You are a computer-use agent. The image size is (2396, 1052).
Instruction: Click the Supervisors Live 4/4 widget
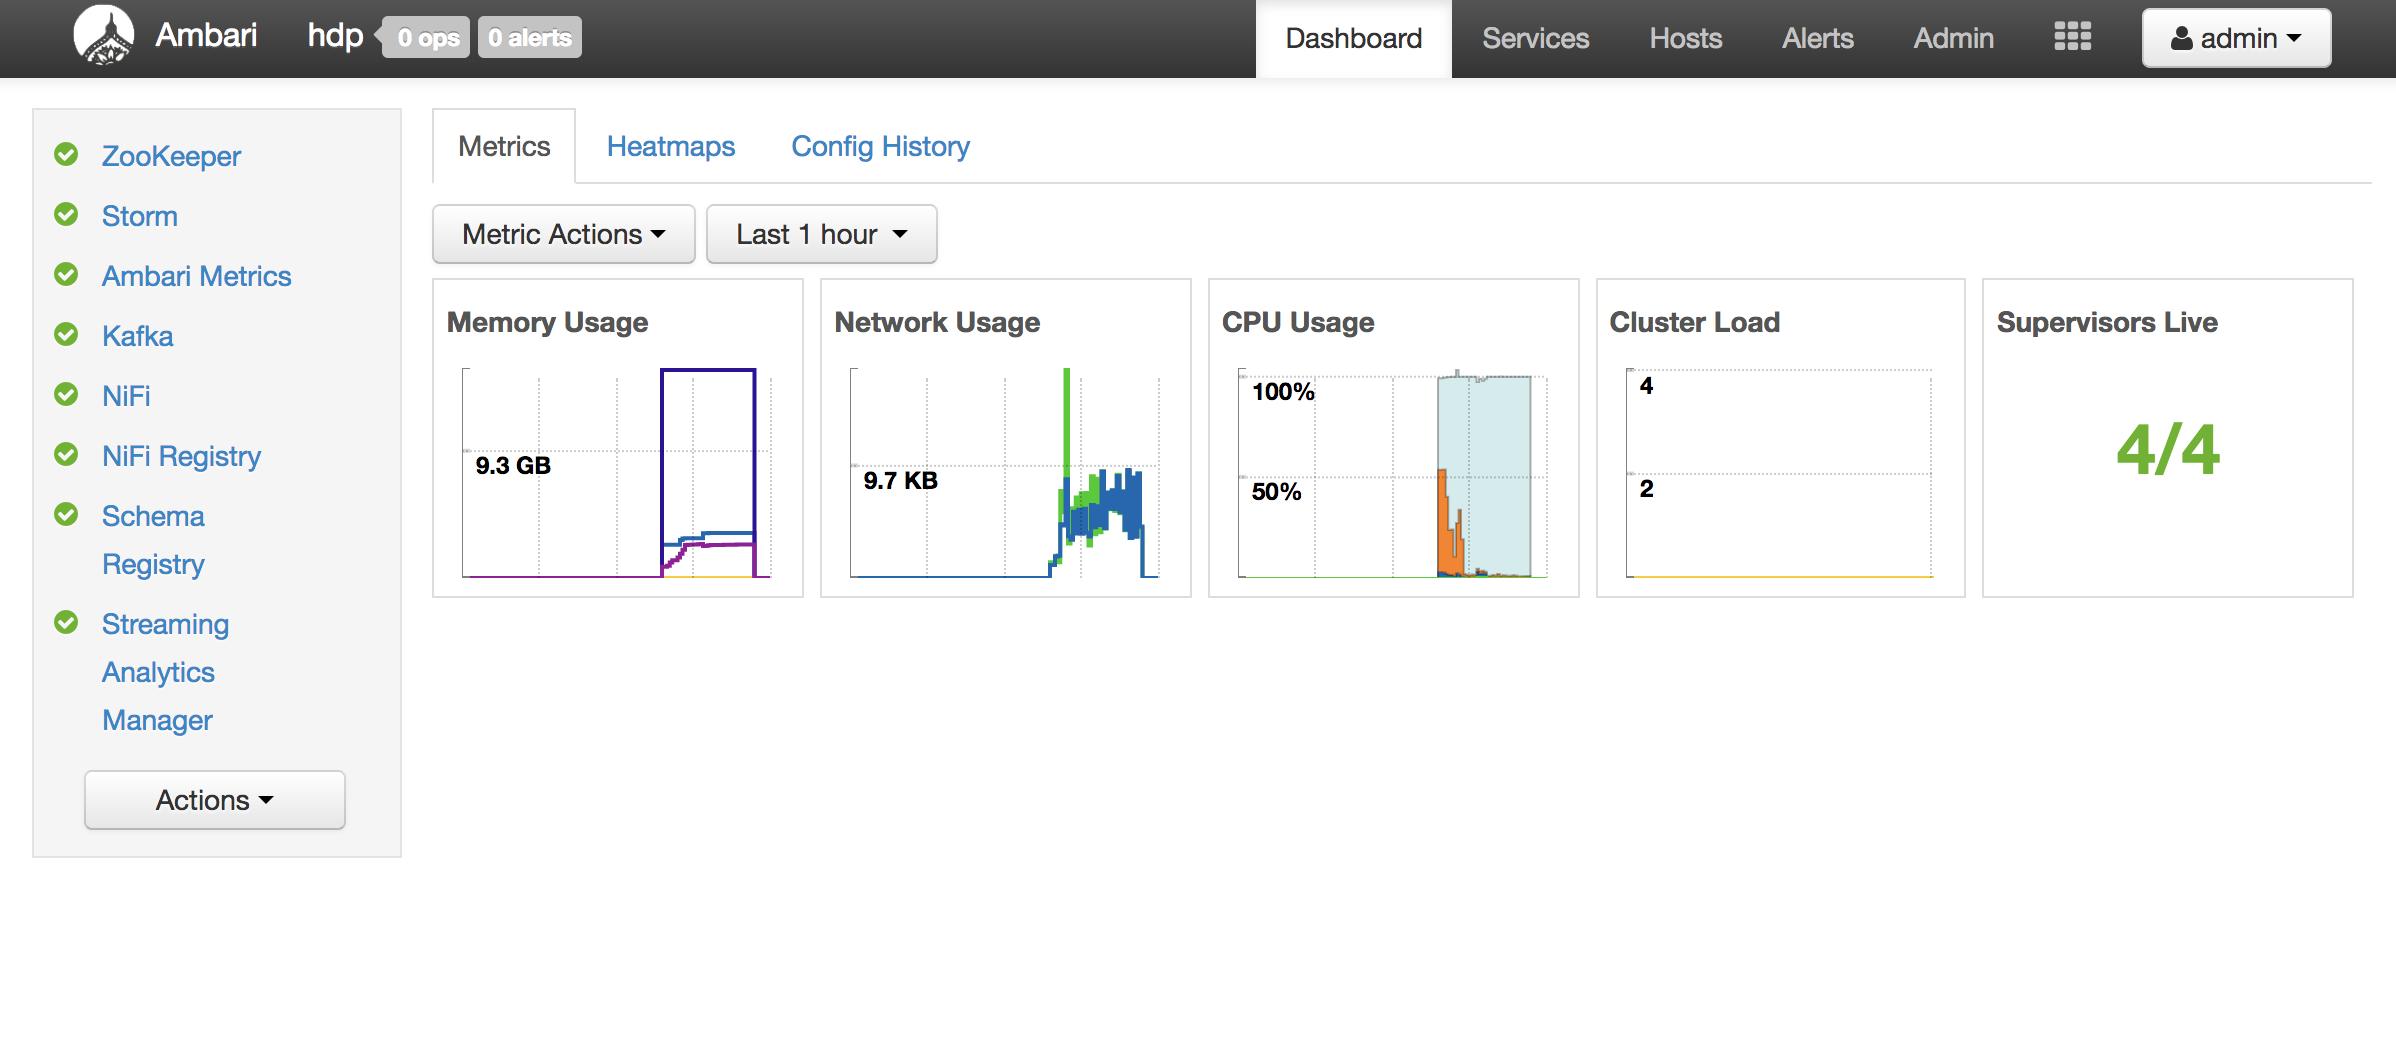pyautogui.click(x=2167, y=449)
